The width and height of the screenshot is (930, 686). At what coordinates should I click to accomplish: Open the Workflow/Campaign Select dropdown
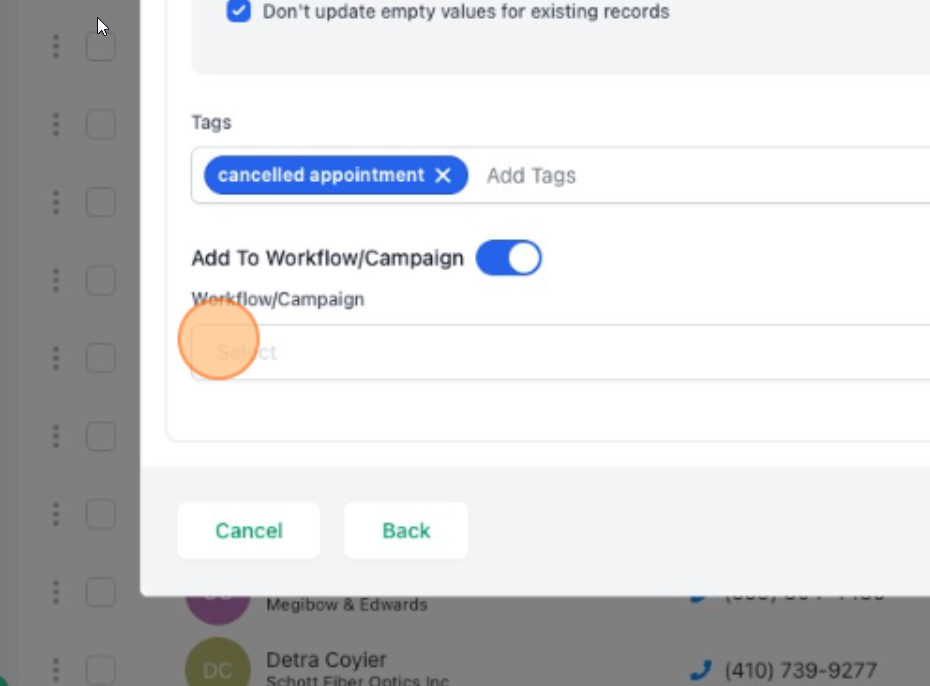(x=560, y=352)
